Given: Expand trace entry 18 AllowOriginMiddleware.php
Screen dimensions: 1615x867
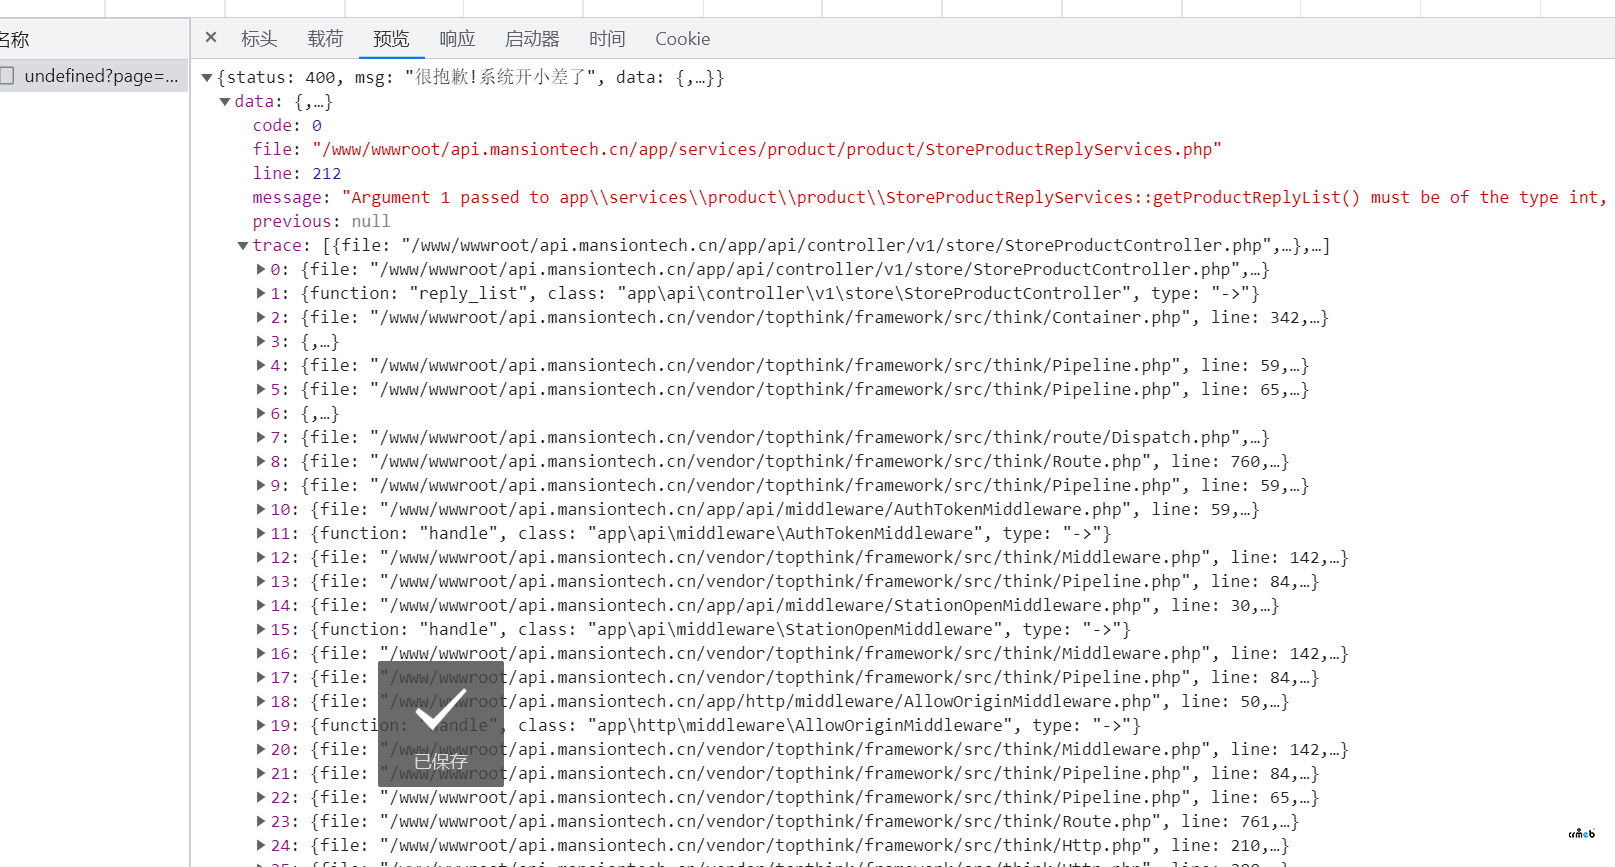Looking at the screenshot, I should pos(261,701).
